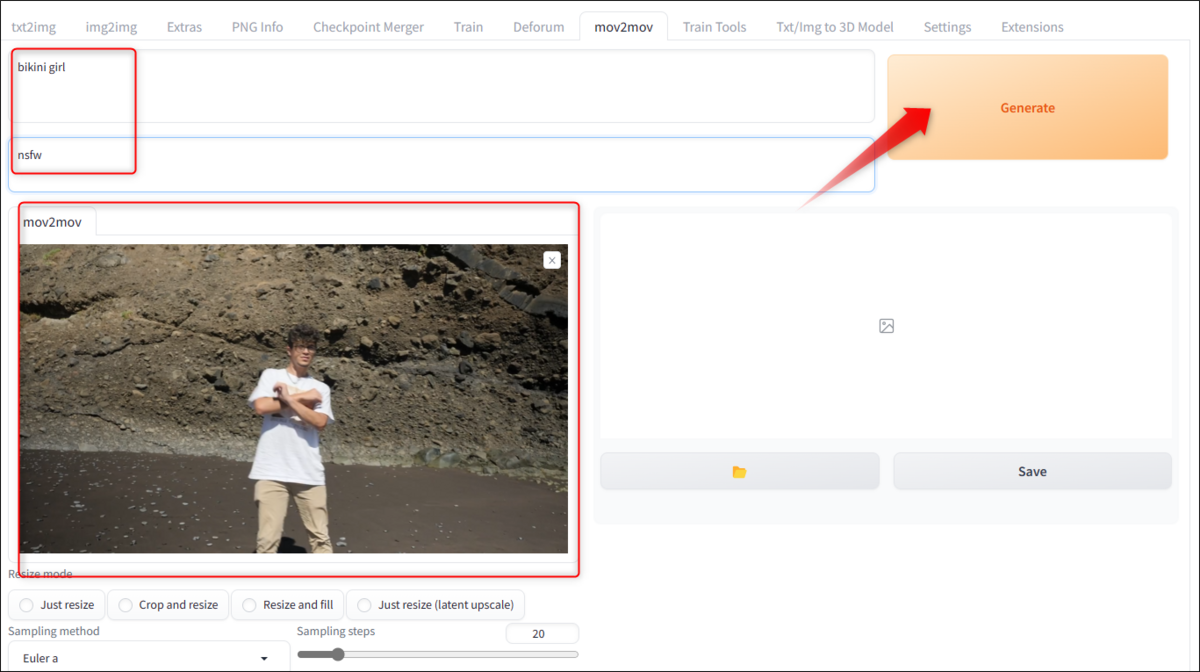Click the Sampling steps value field
Viewport: 1200px width, 672px height.
541,633
